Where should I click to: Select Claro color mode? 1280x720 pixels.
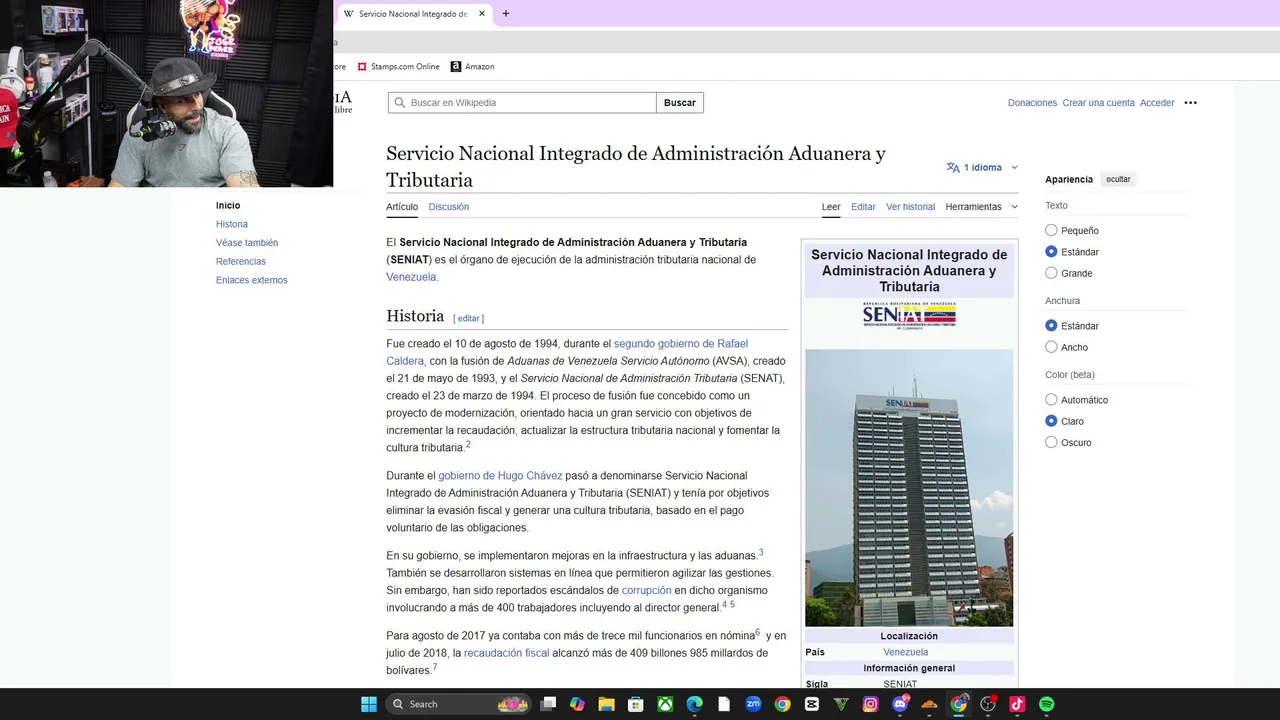click(x=1051, y=421)
